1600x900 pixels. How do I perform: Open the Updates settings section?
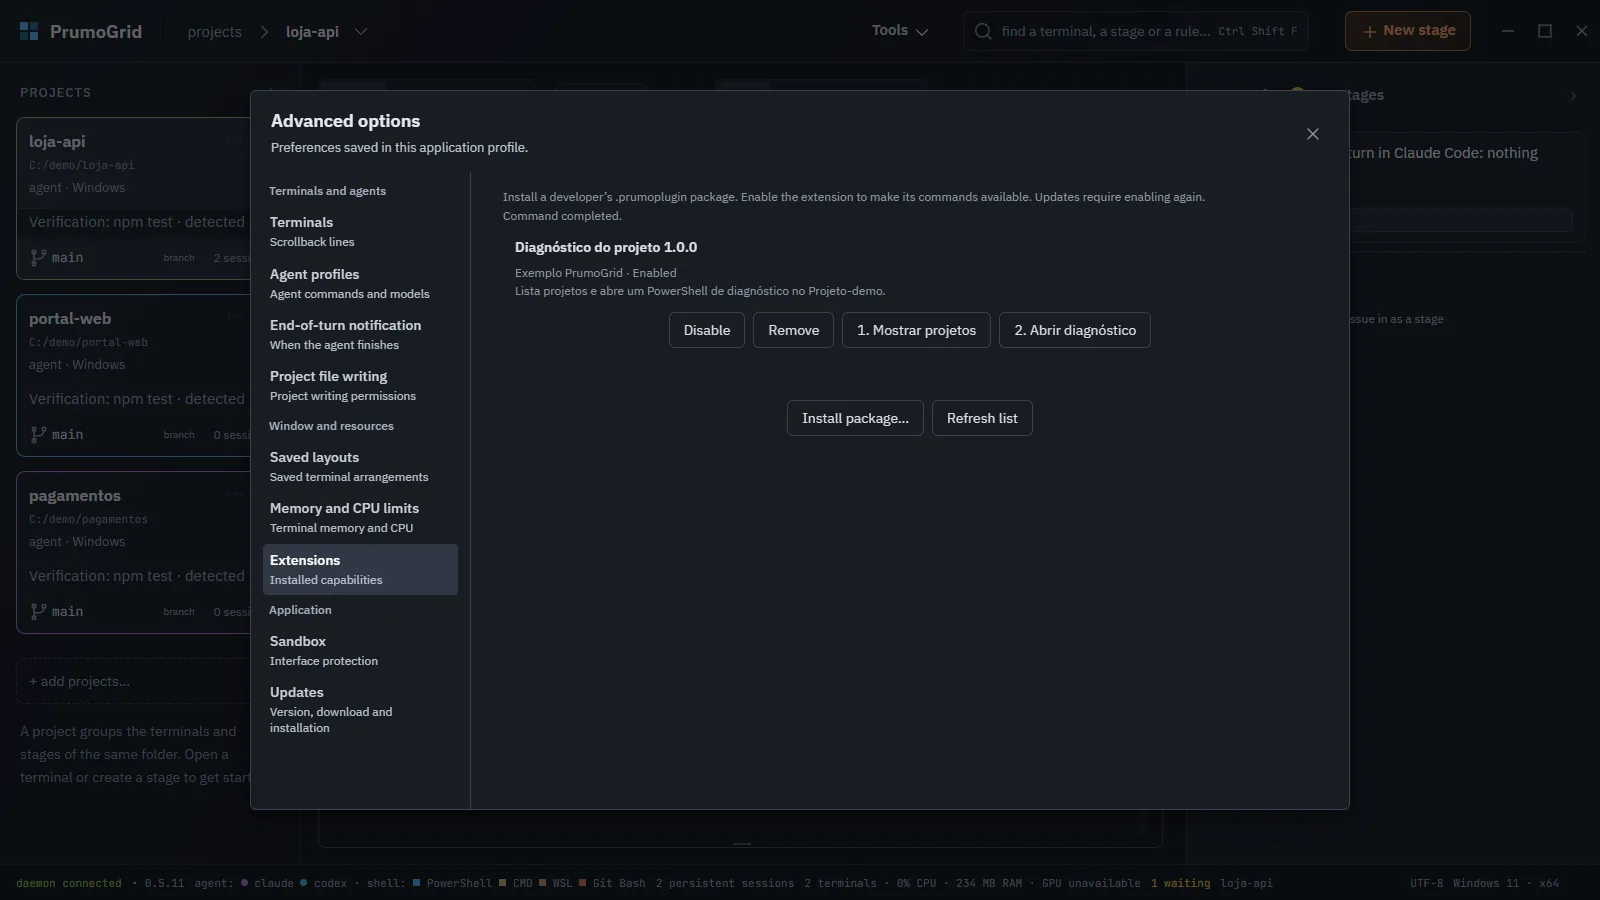360,709
